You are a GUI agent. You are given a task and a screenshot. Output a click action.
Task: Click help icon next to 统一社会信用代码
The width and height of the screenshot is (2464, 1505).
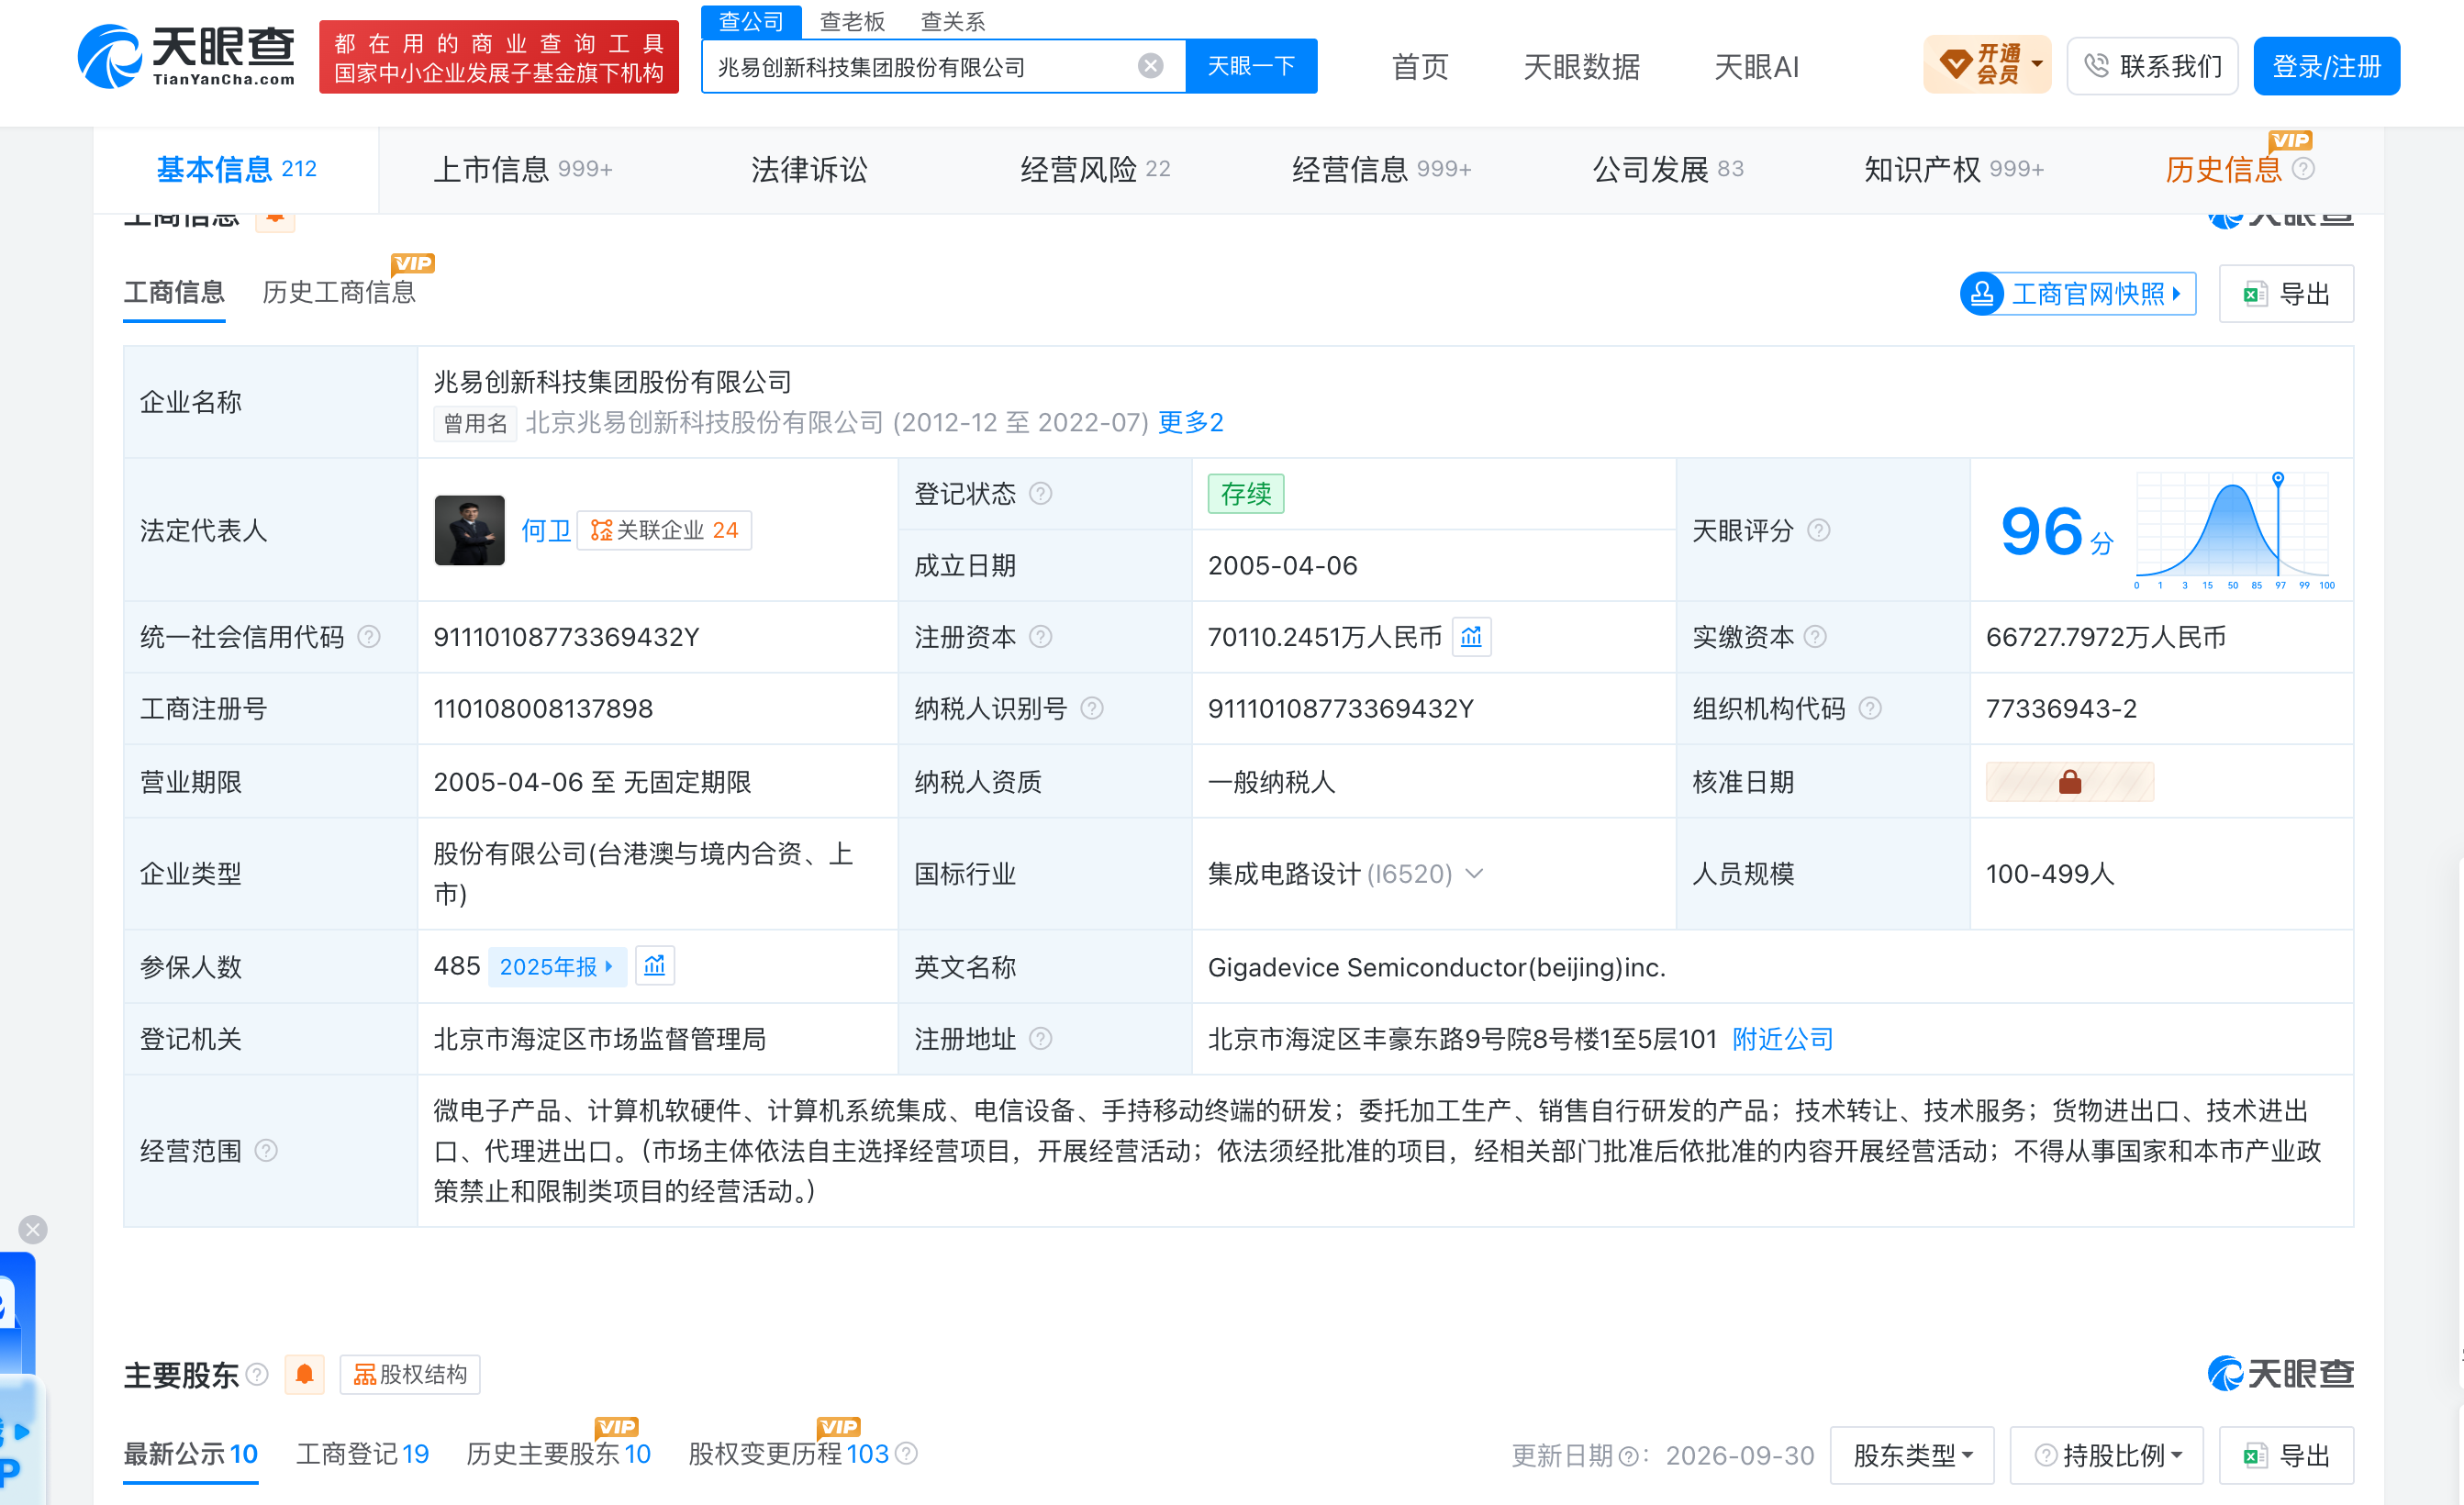click(x=369, y=637)
